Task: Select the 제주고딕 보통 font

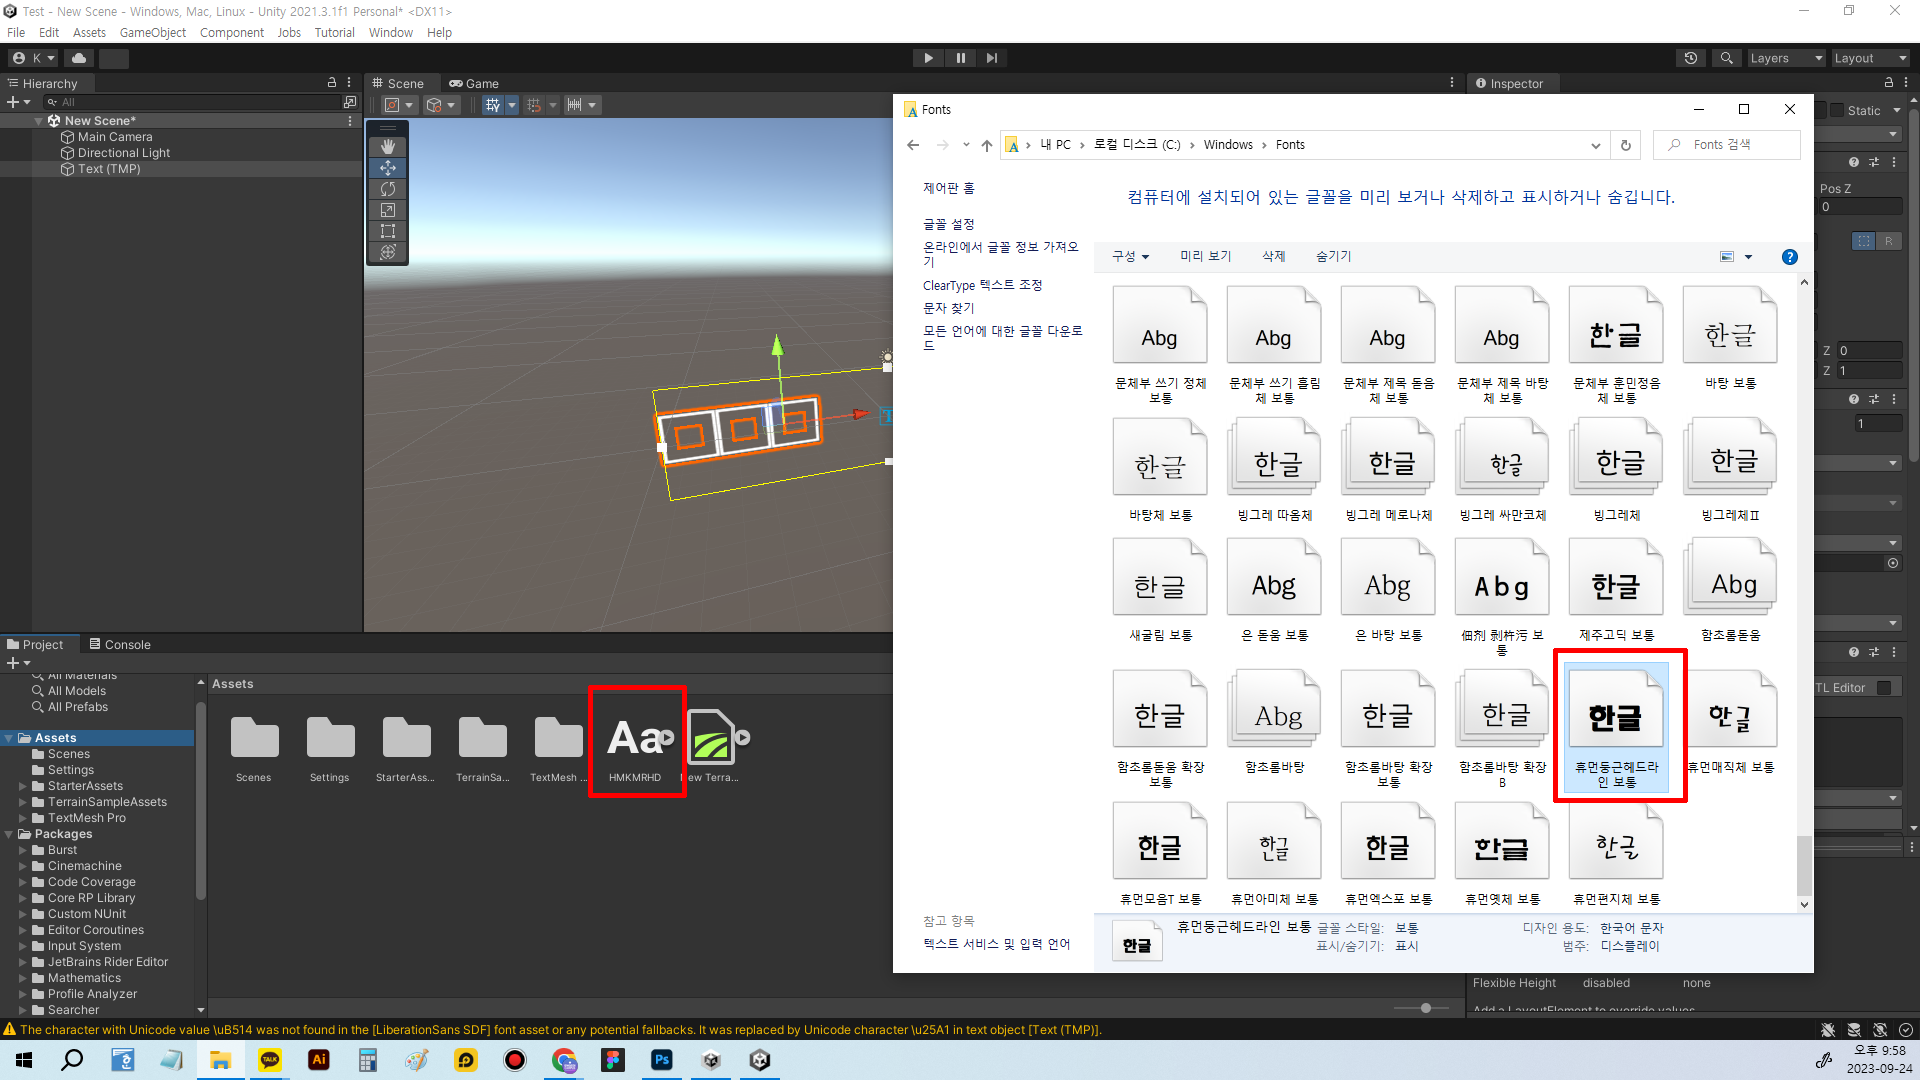Action: pyautogui.click(x=1616, y=590)
